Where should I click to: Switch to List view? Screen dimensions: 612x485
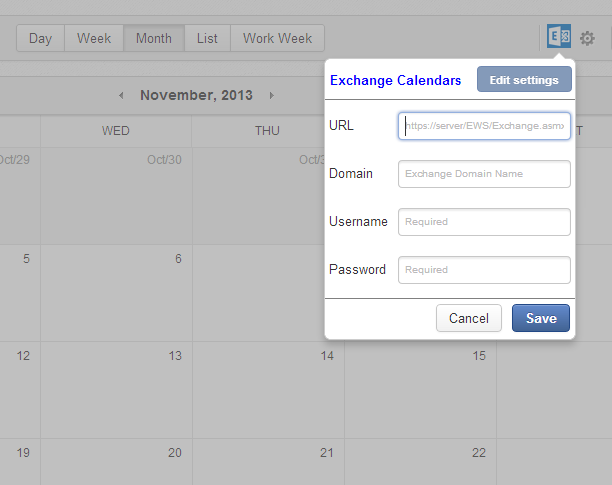tap(207, 38)
